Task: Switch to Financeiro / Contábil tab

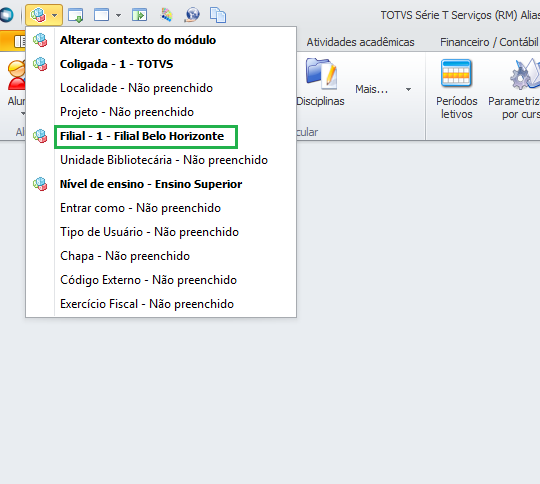Action: pyautogui.click(x=489, y=42)
